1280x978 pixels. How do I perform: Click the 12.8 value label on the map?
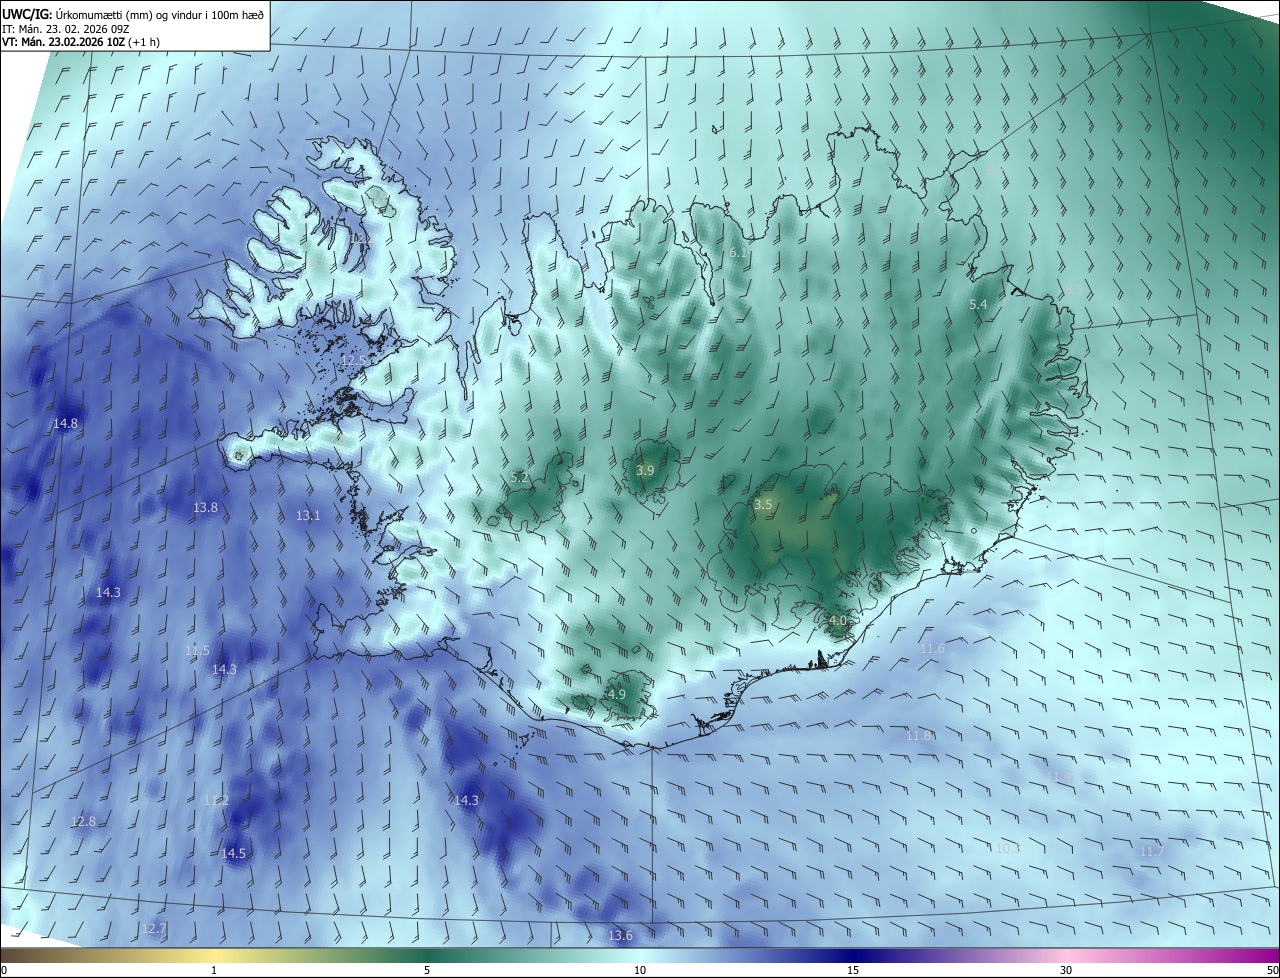pos(83,822)
